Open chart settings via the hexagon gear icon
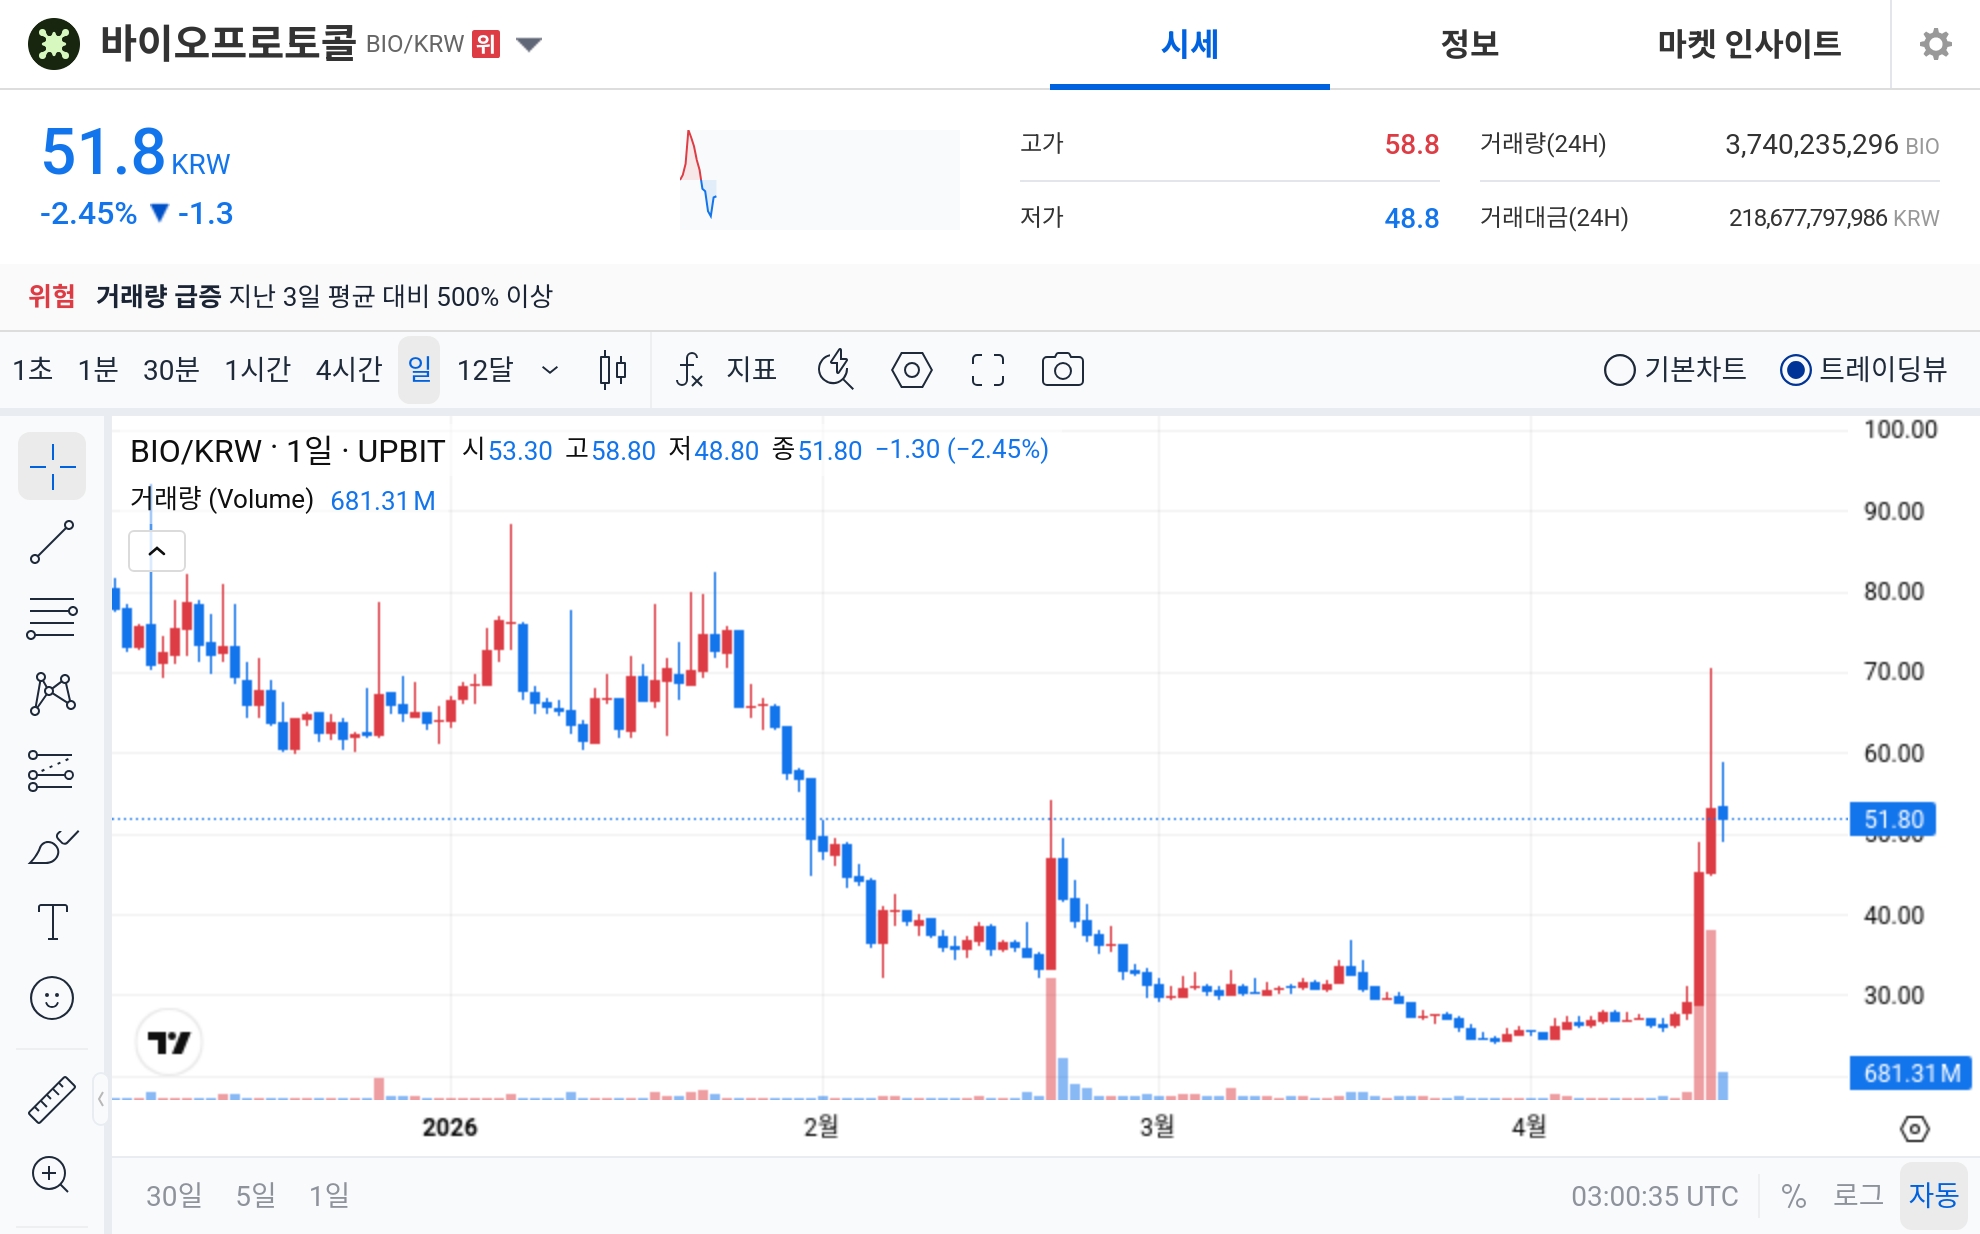Screen dimensions: 1980x1234 pyautogui.click(x=911, y=370)
